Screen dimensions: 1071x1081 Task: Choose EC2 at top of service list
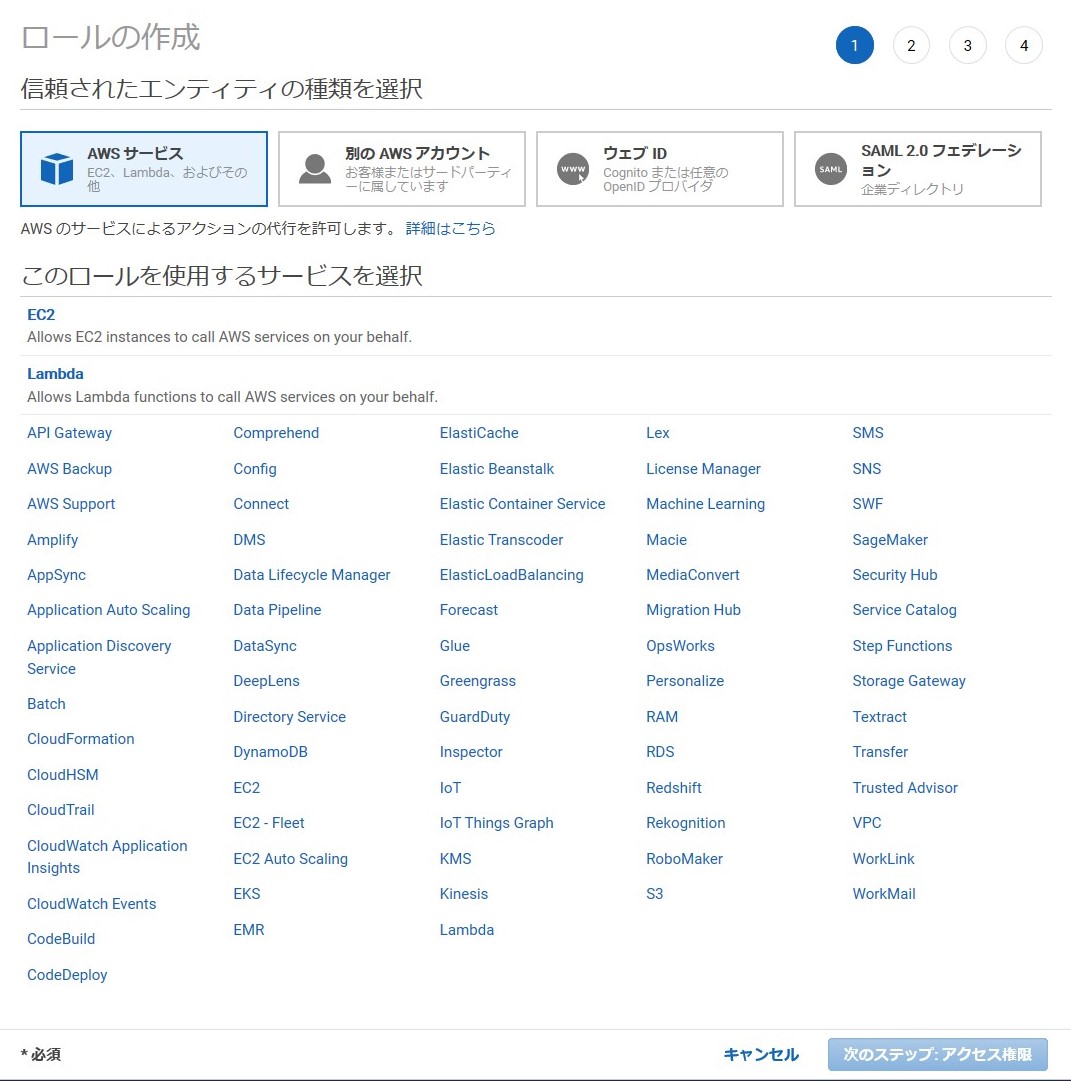coord(41,314)
